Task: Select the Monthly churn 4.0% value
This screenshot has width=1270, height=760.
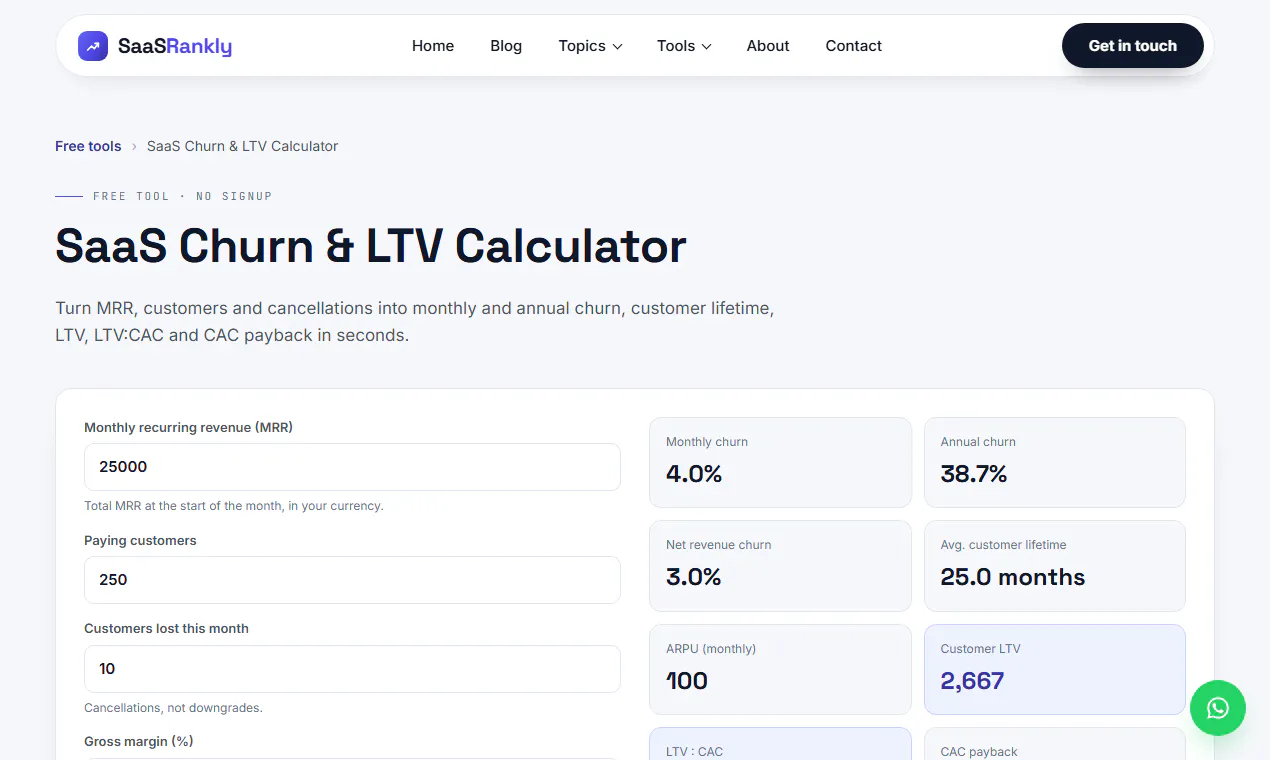Action: [694, 474]
